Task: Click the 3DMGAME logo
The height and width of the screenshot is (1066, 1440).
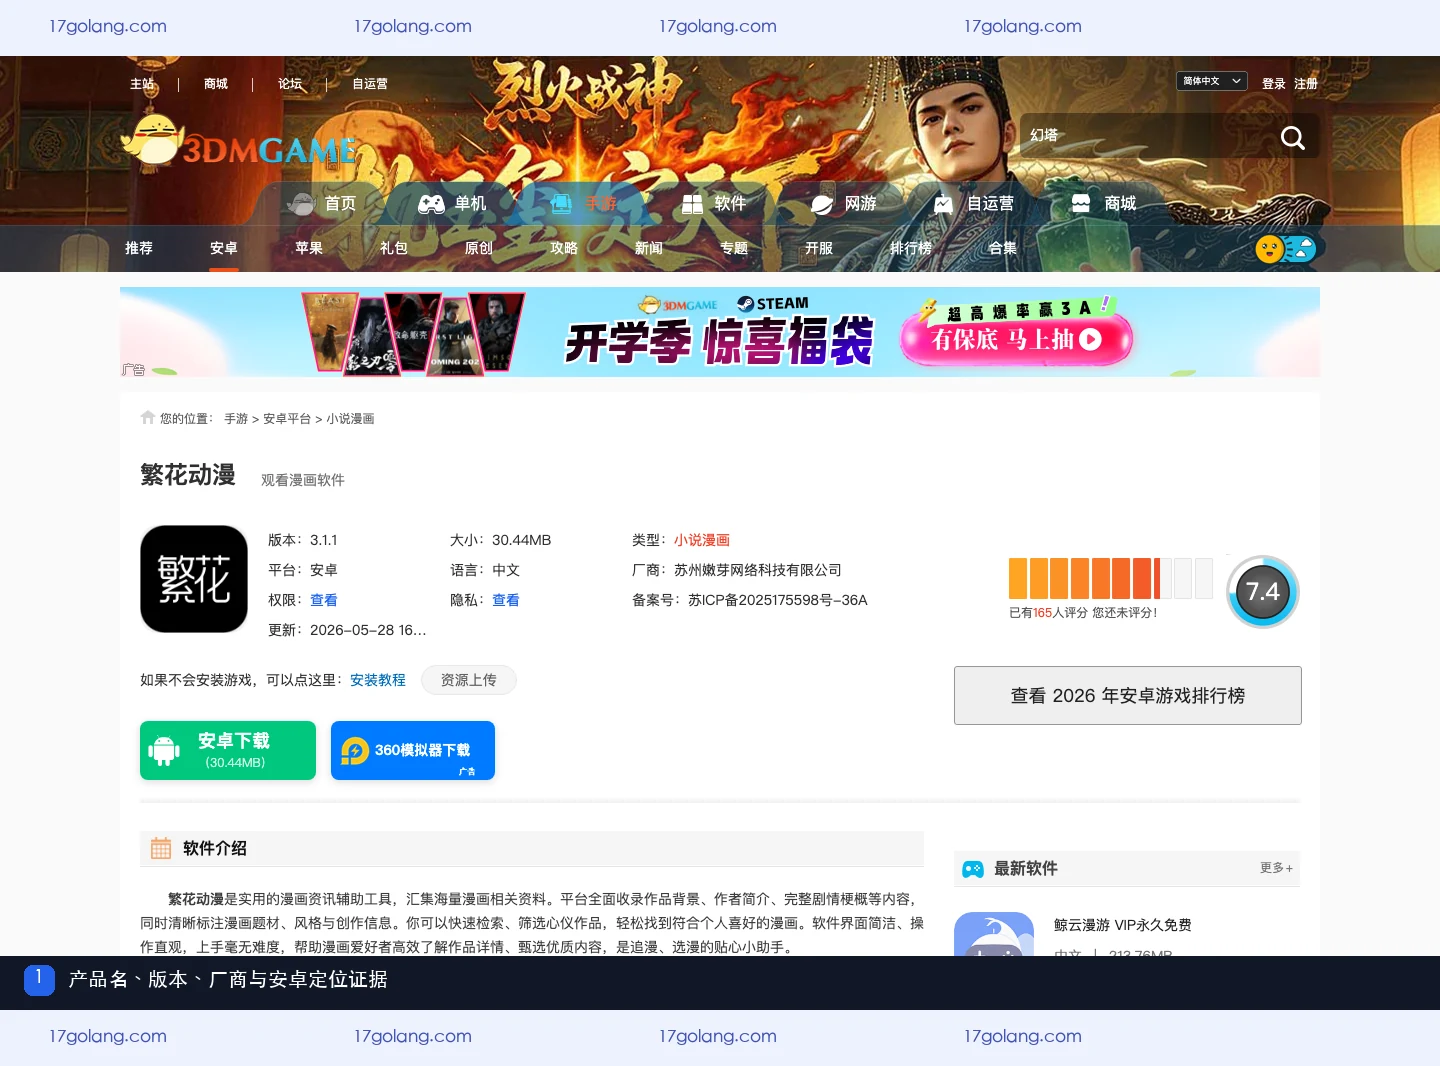Action: click(x=238, y=141)
